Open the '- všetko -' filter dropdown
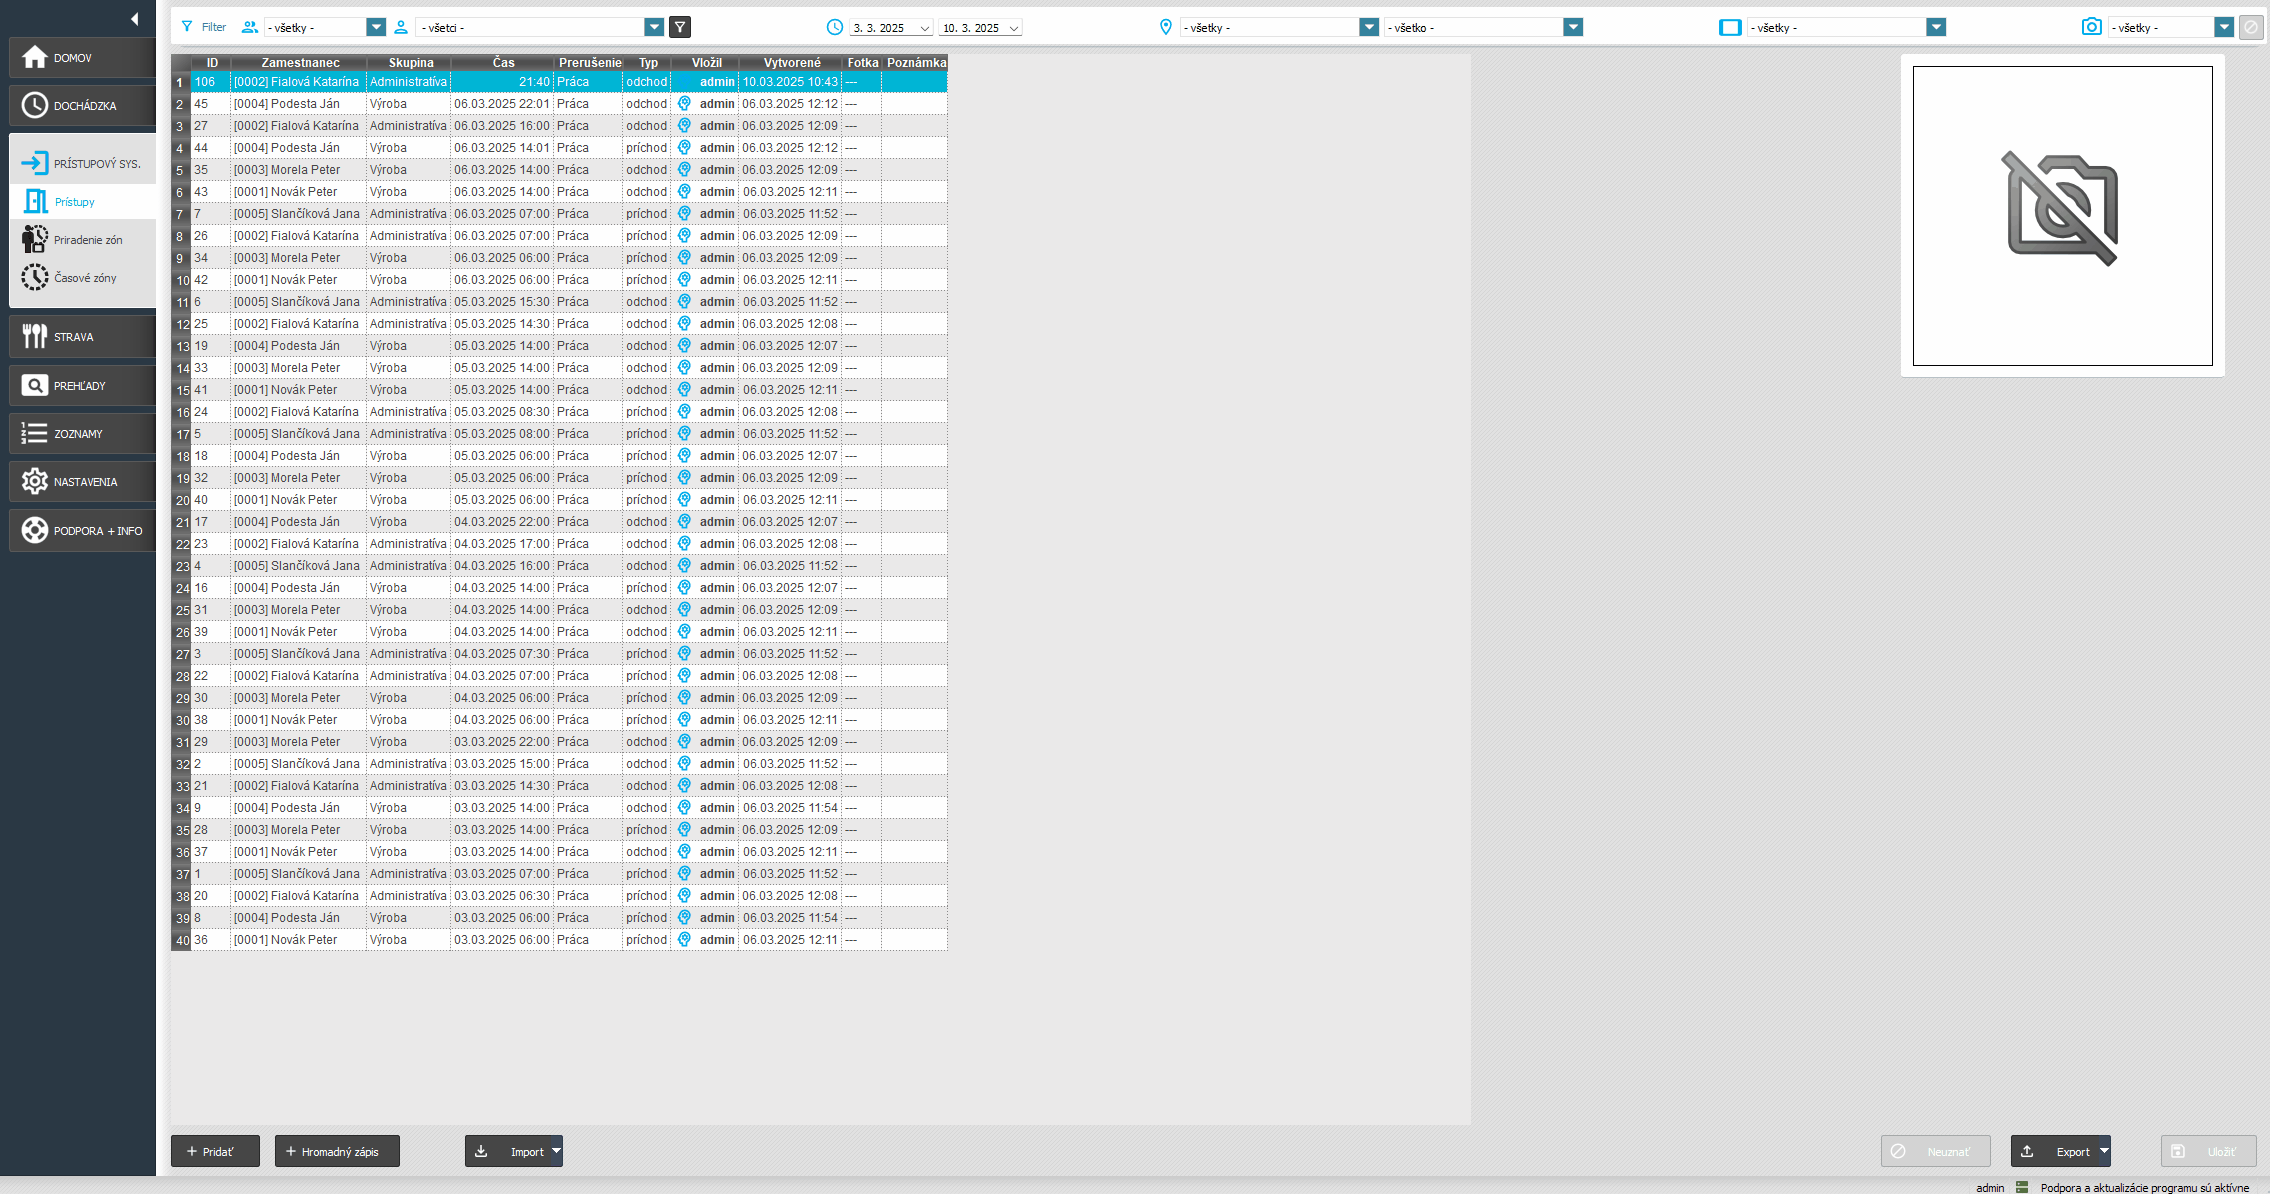 click(x=1573, y=27)
